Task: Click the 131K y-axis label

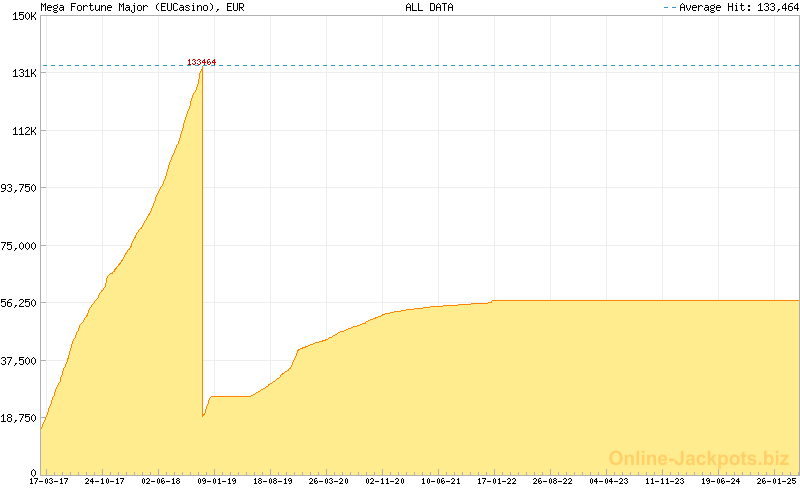Action: 23,73
